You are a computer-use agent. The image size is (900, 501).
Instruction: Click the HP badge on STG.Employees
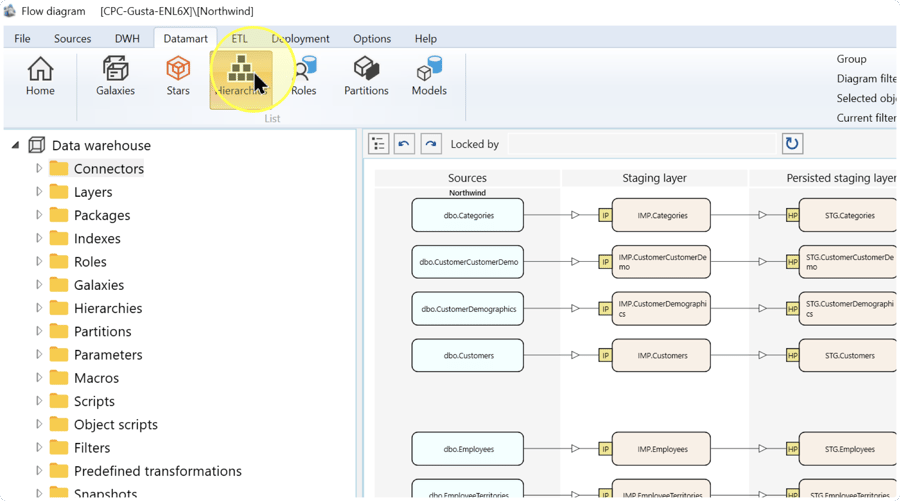coord(792,449)
